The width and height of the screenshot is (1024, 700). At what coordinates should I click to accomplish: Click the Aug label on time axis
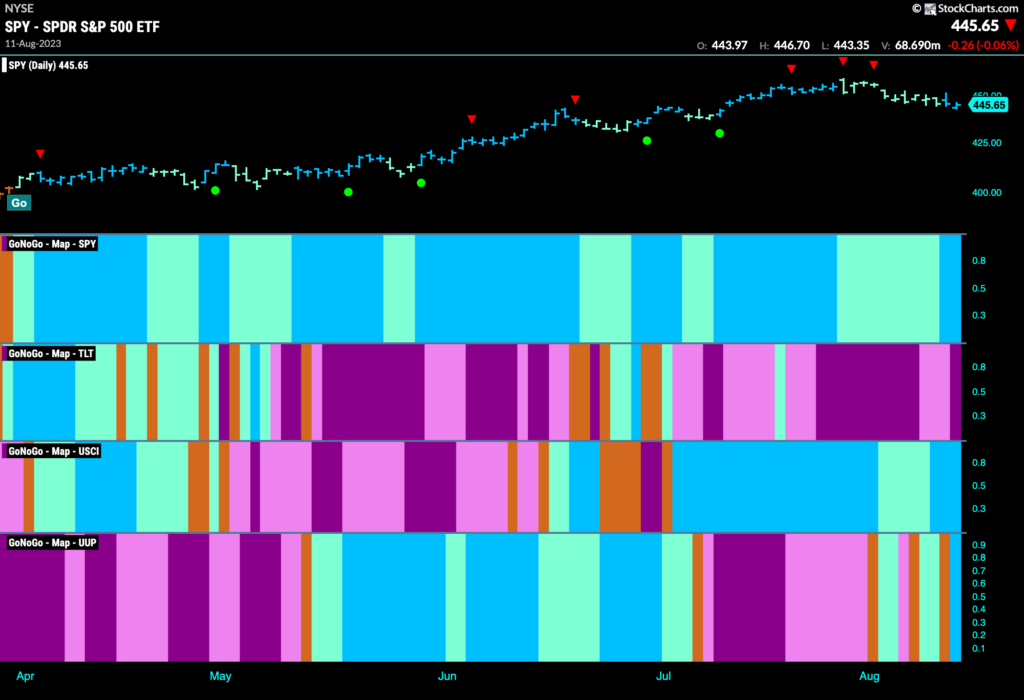pyautogui.click(x=869, y=676)
